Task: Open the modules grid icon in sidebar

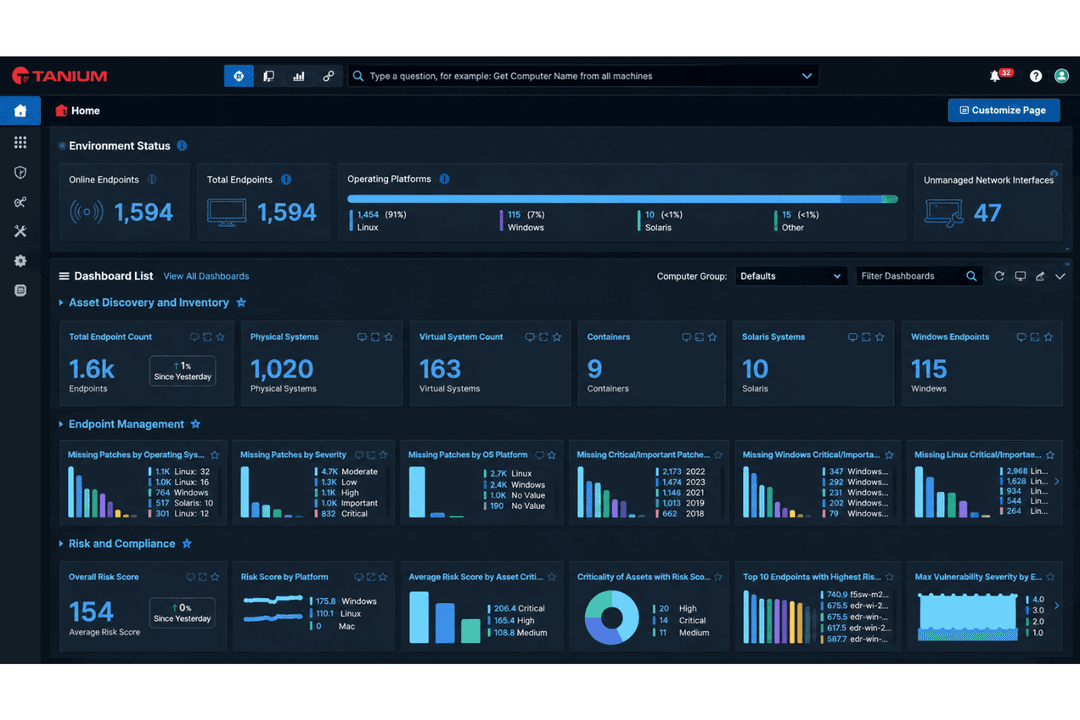Action: (20, 142)
